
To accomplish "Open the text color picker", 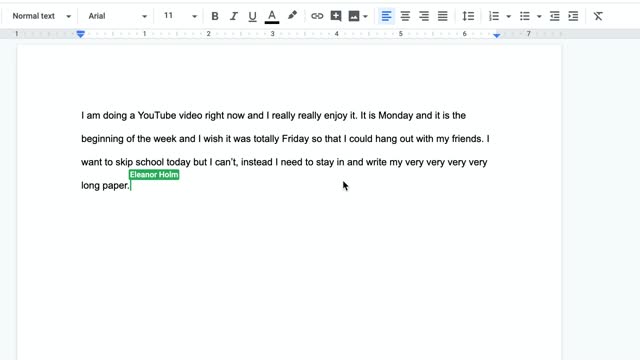I will 272,16.
